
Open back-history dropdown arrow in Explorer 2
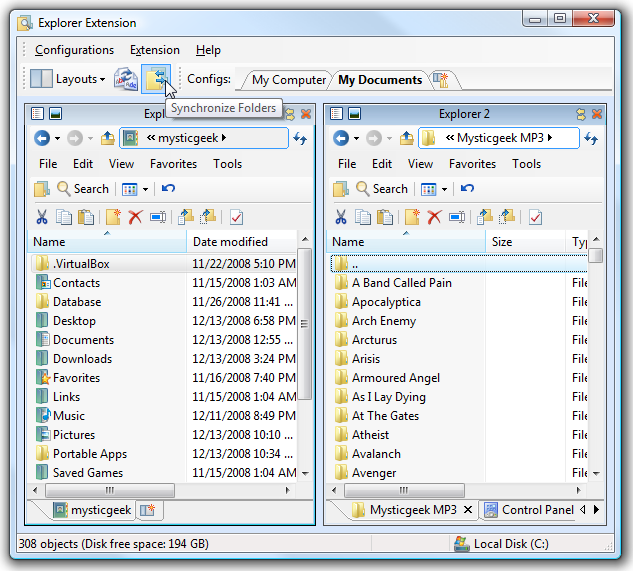(357, 139)
